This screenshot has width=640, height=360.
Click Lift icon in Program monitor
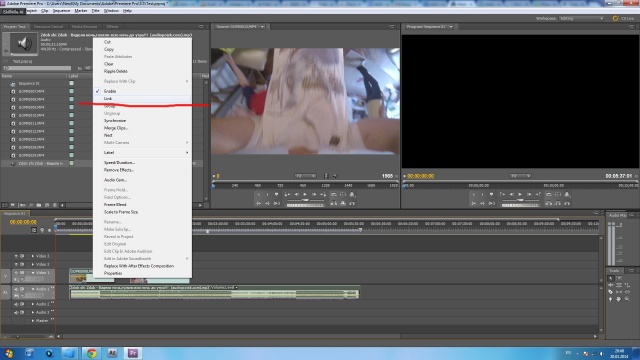(x=549, y=203)
